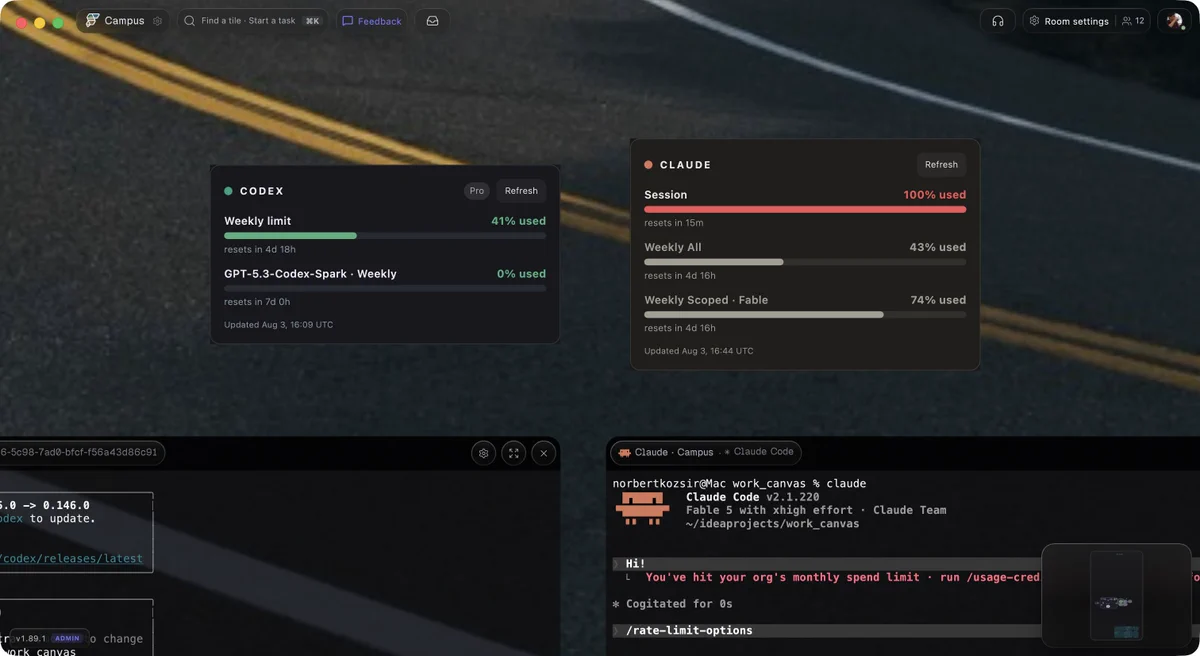
Task: Close the Codex terminal tile
Action: click(543, 453)
